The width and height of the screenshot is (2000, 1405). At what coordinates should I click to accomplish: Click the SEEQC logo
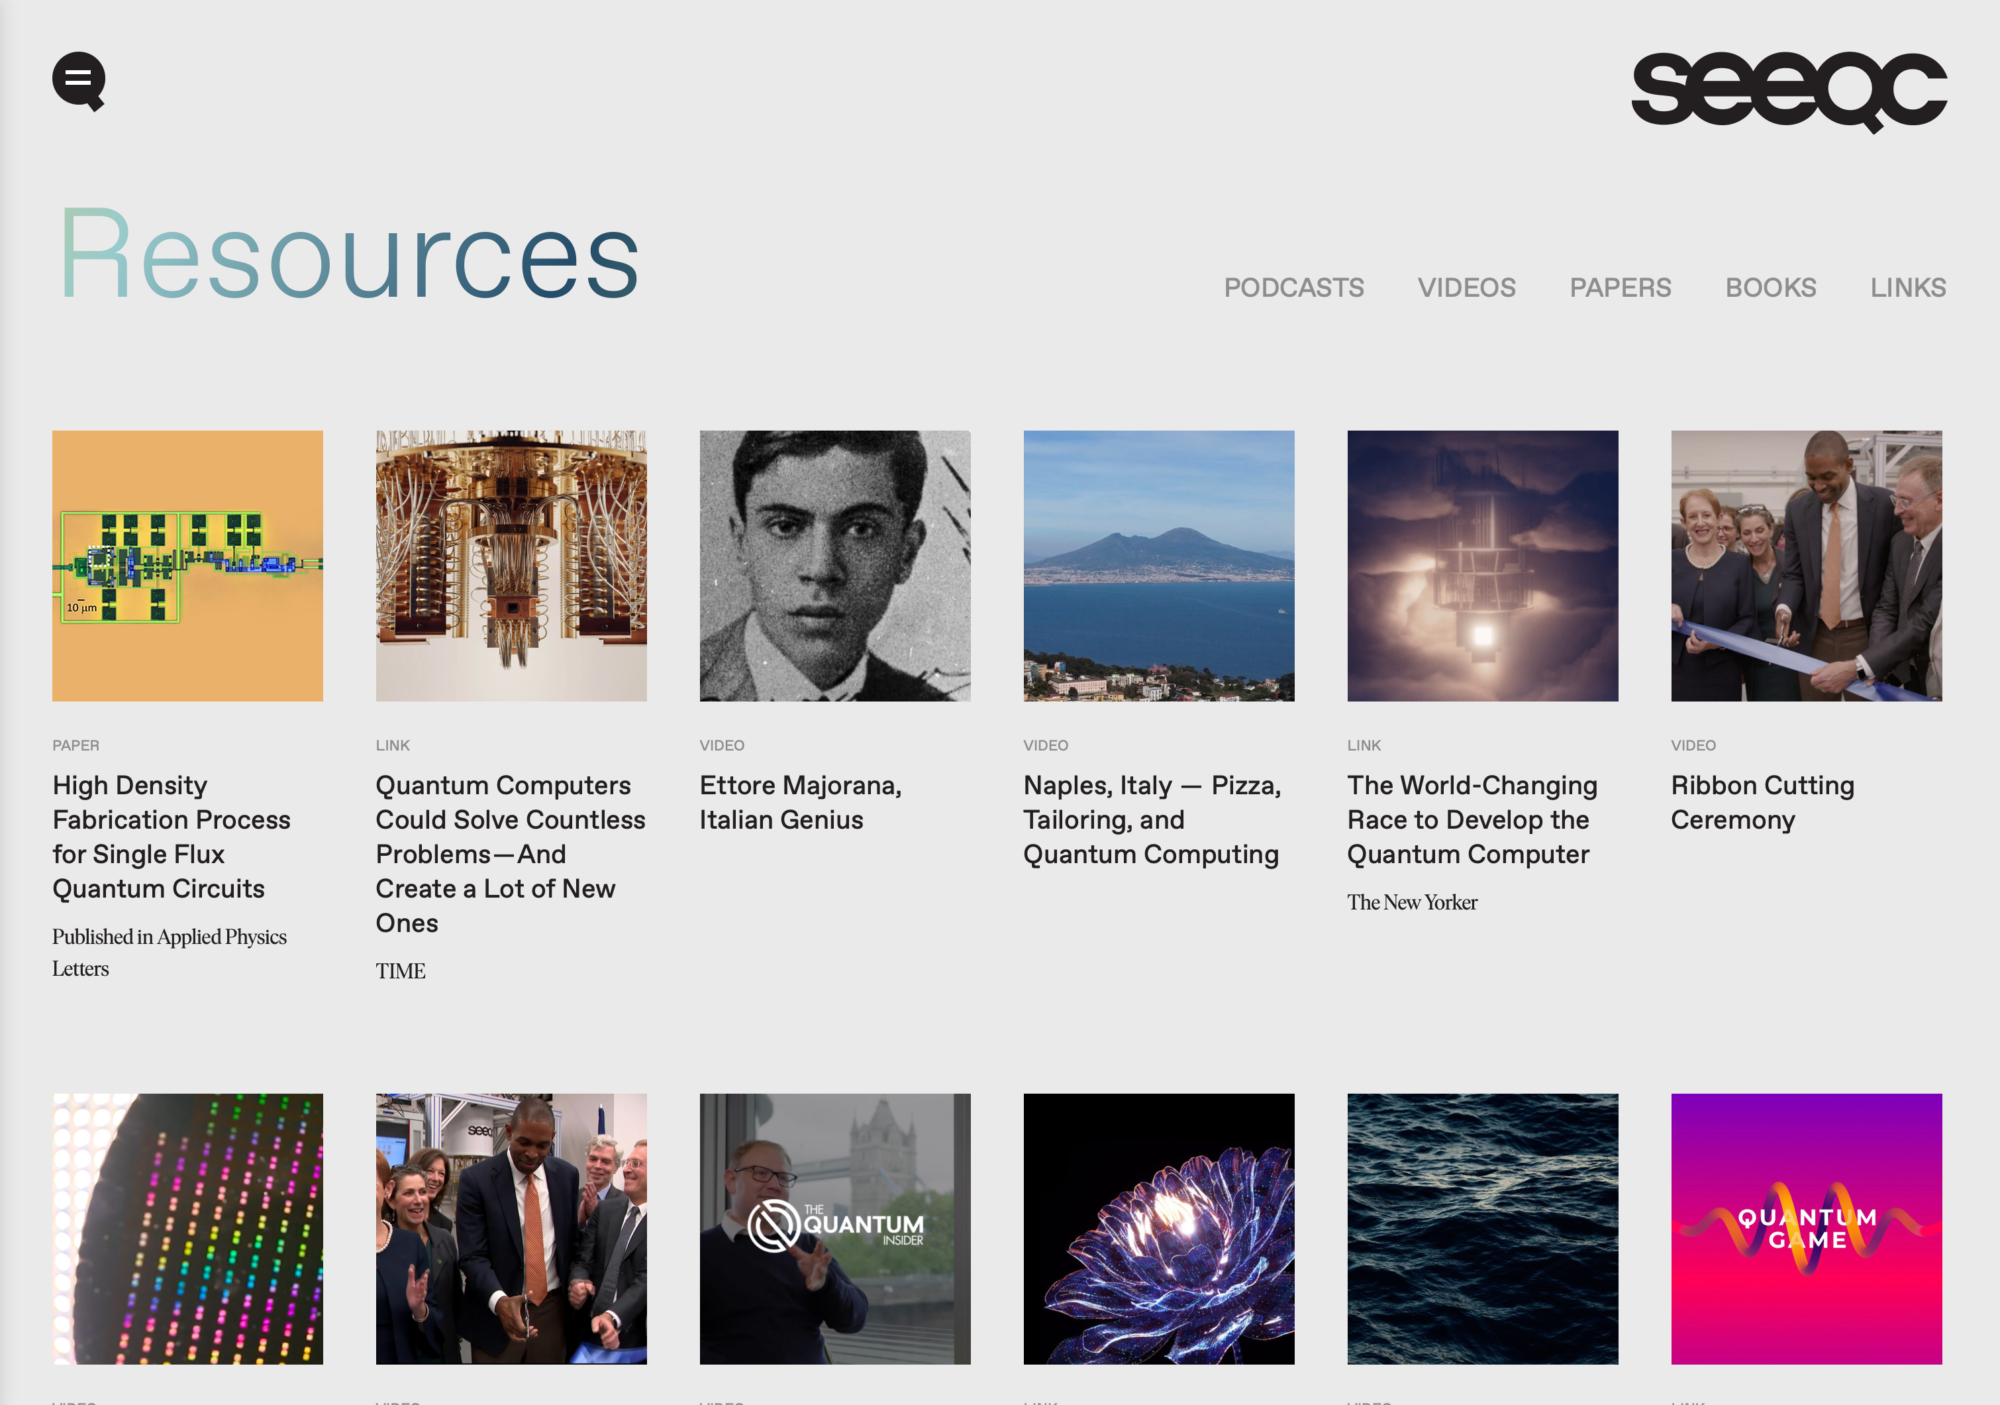[x=1788, y=90]
